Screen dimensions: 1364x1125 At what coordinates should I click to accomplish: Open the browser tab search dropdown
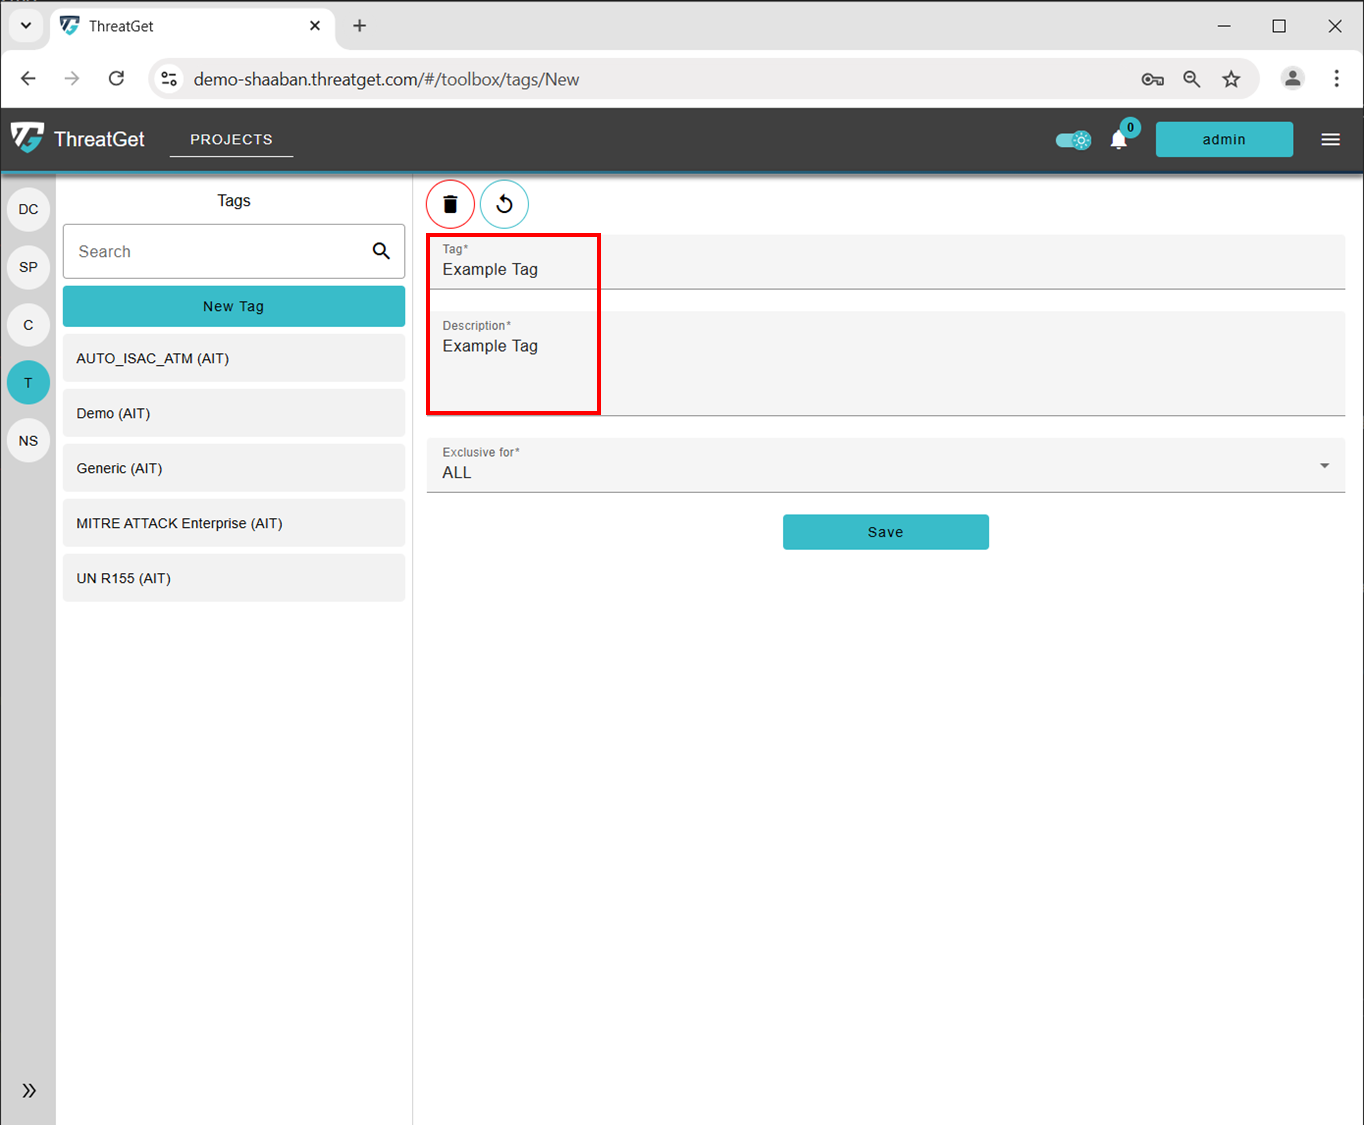pos(26,26)
